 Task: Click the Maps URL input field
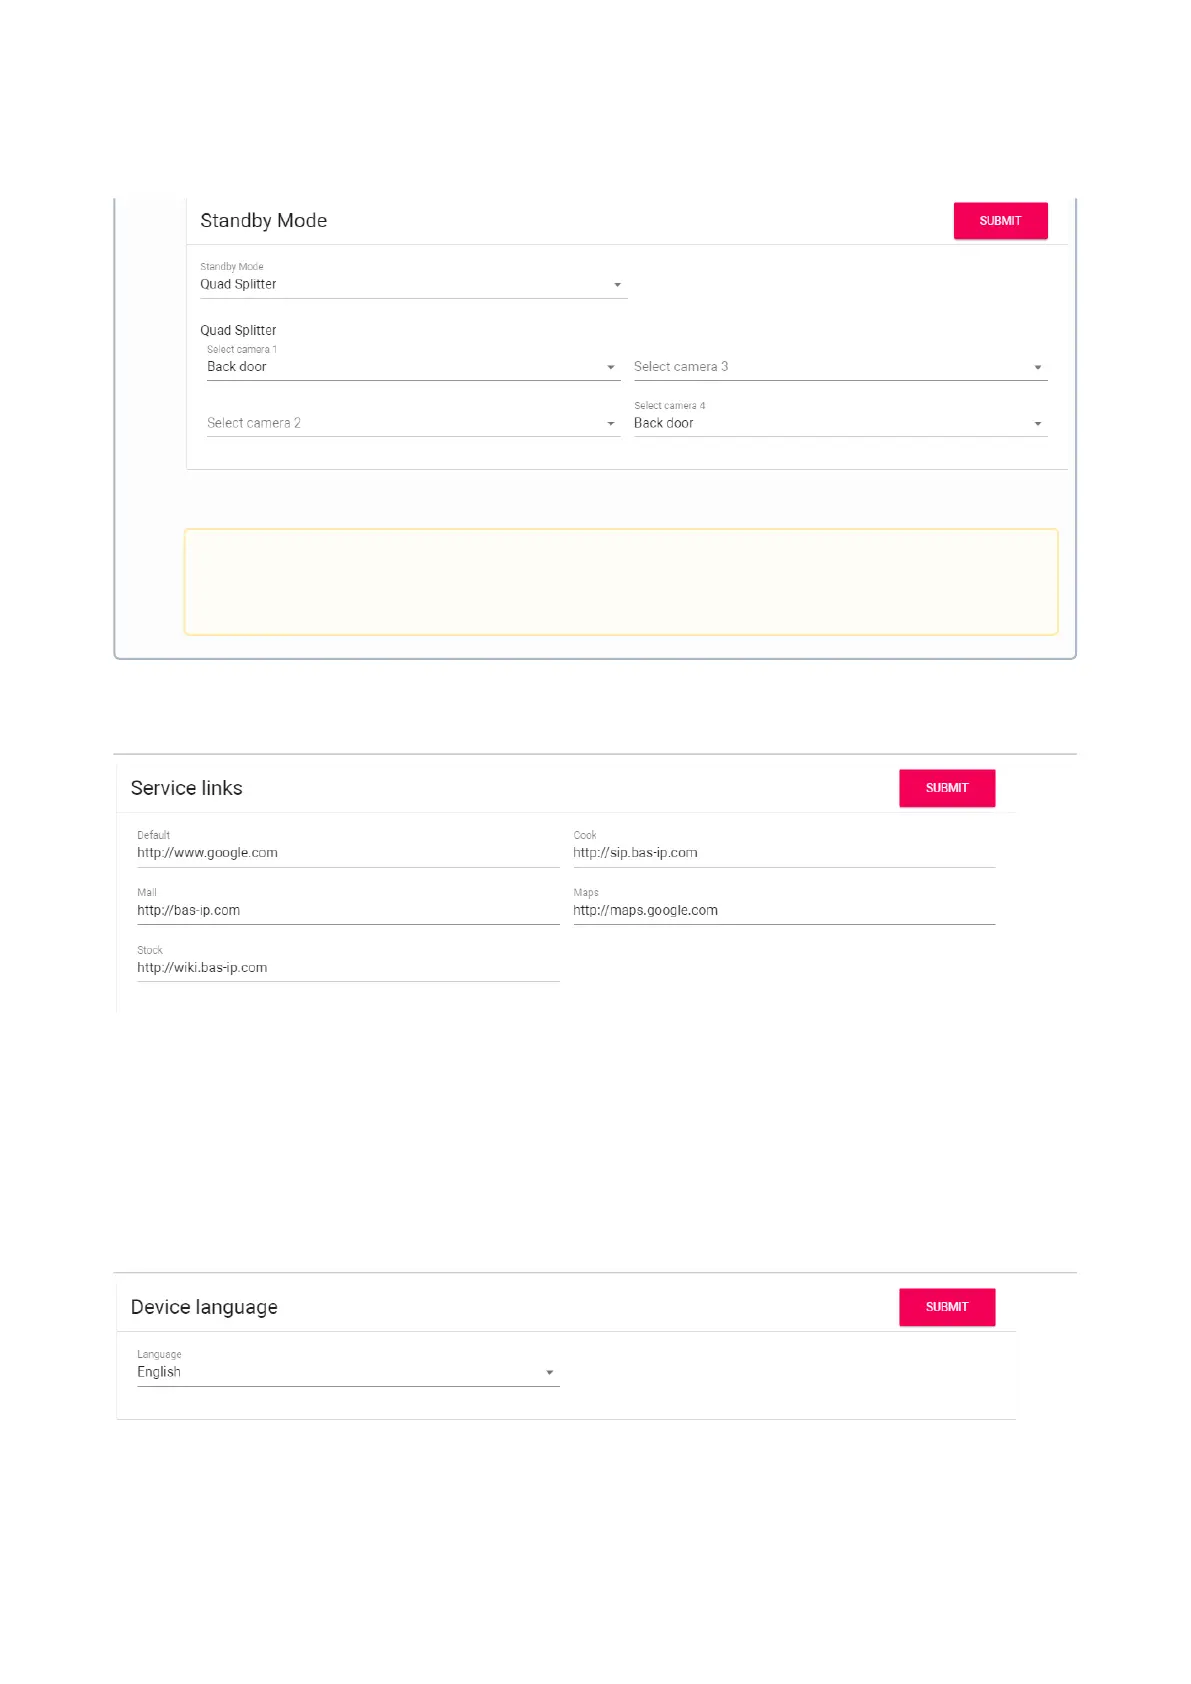[782, 911]
